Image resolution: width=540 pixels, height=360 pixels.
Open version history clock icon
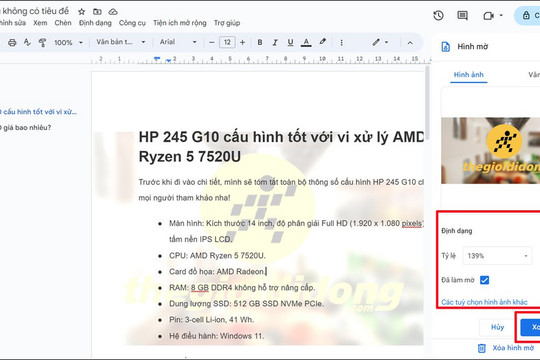(438, 16)
